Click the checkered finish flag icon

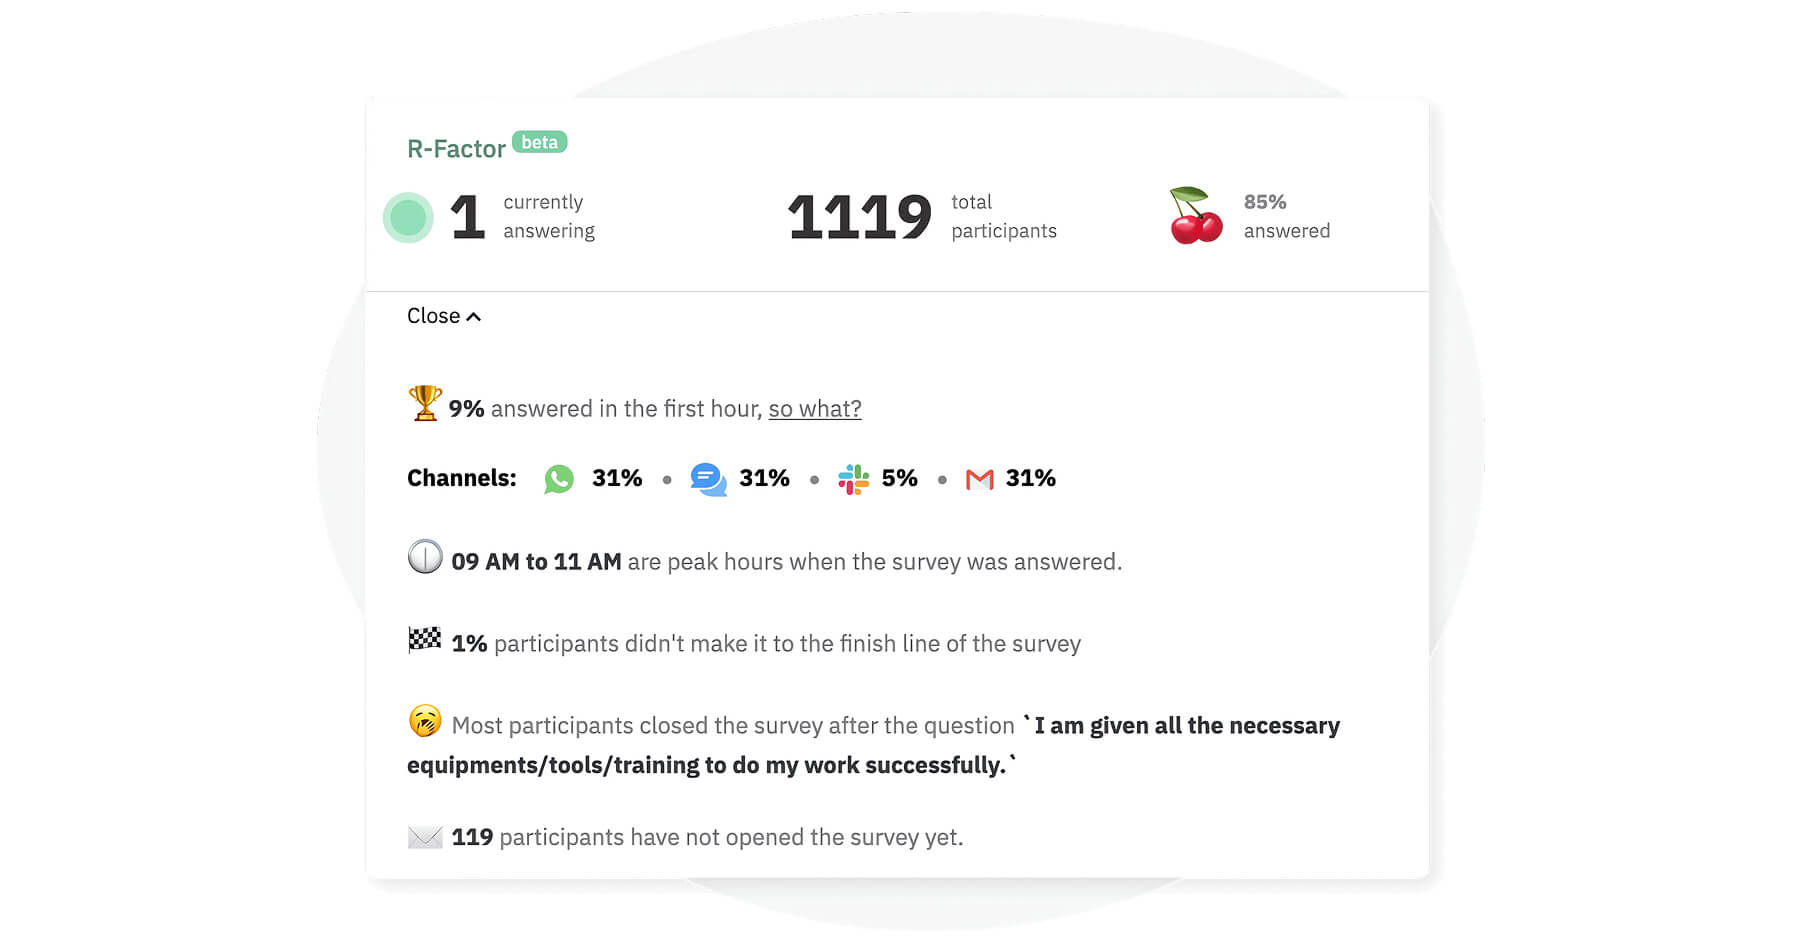[425, 640]
